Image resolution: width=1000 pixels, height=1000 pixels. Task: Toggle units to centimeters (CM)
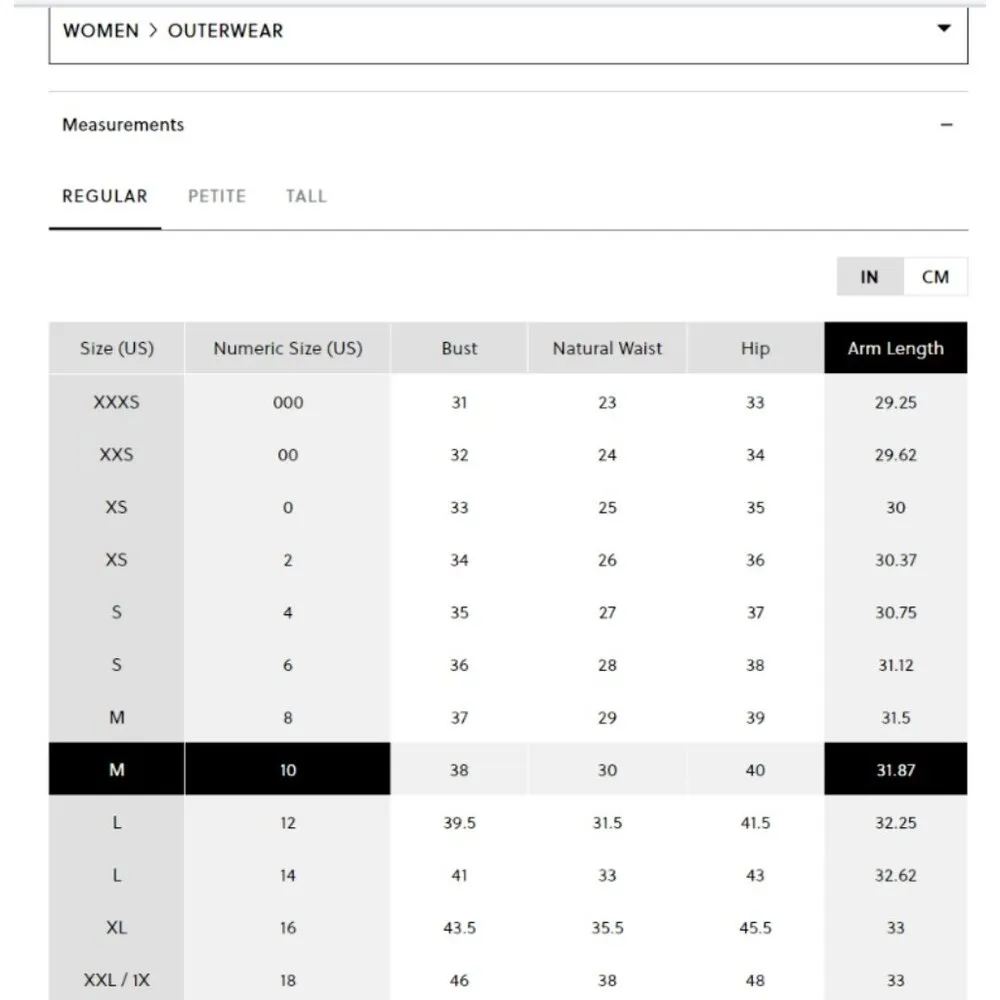935,277
